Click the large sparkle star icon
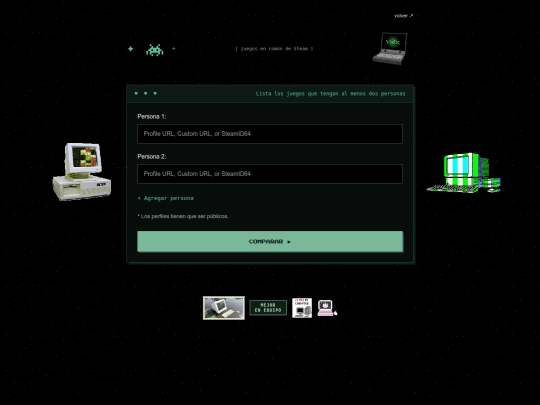 pyautogui.click(x=131, y=49)
